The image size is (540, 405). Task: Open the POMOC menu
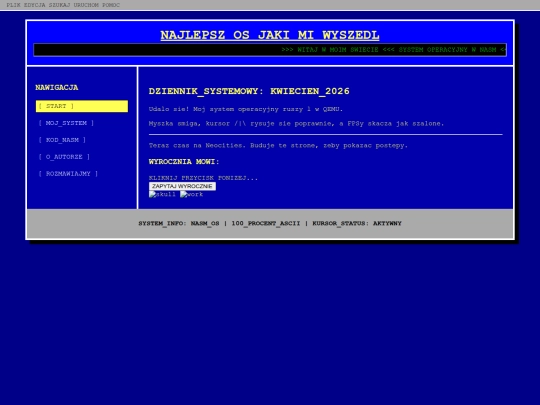coord(111,5)
